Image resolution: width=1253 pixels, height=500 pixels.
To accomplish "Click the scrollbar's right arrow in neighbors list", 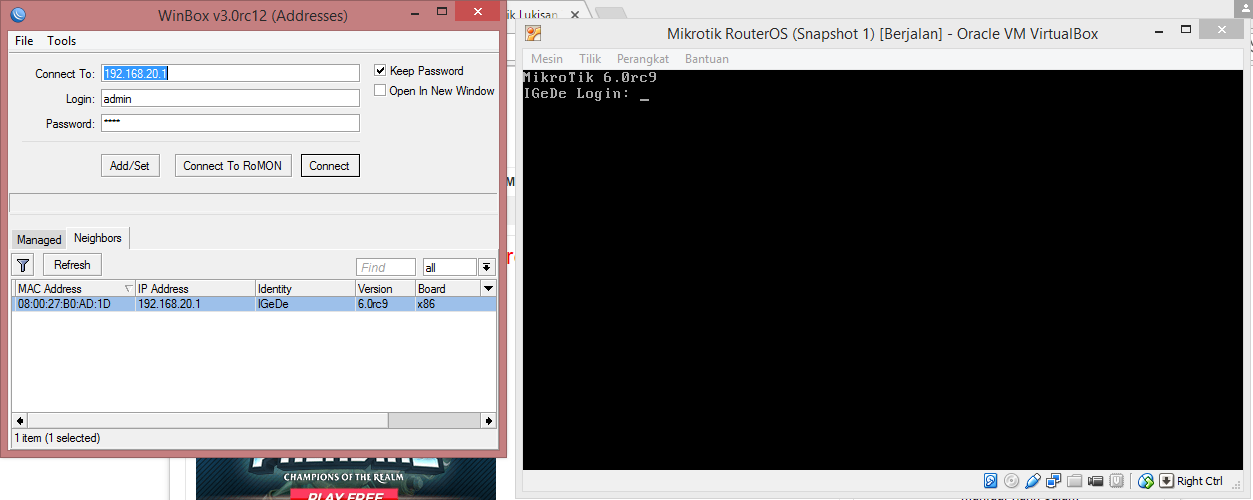I will pyautogui.click(x=488, y=420).
